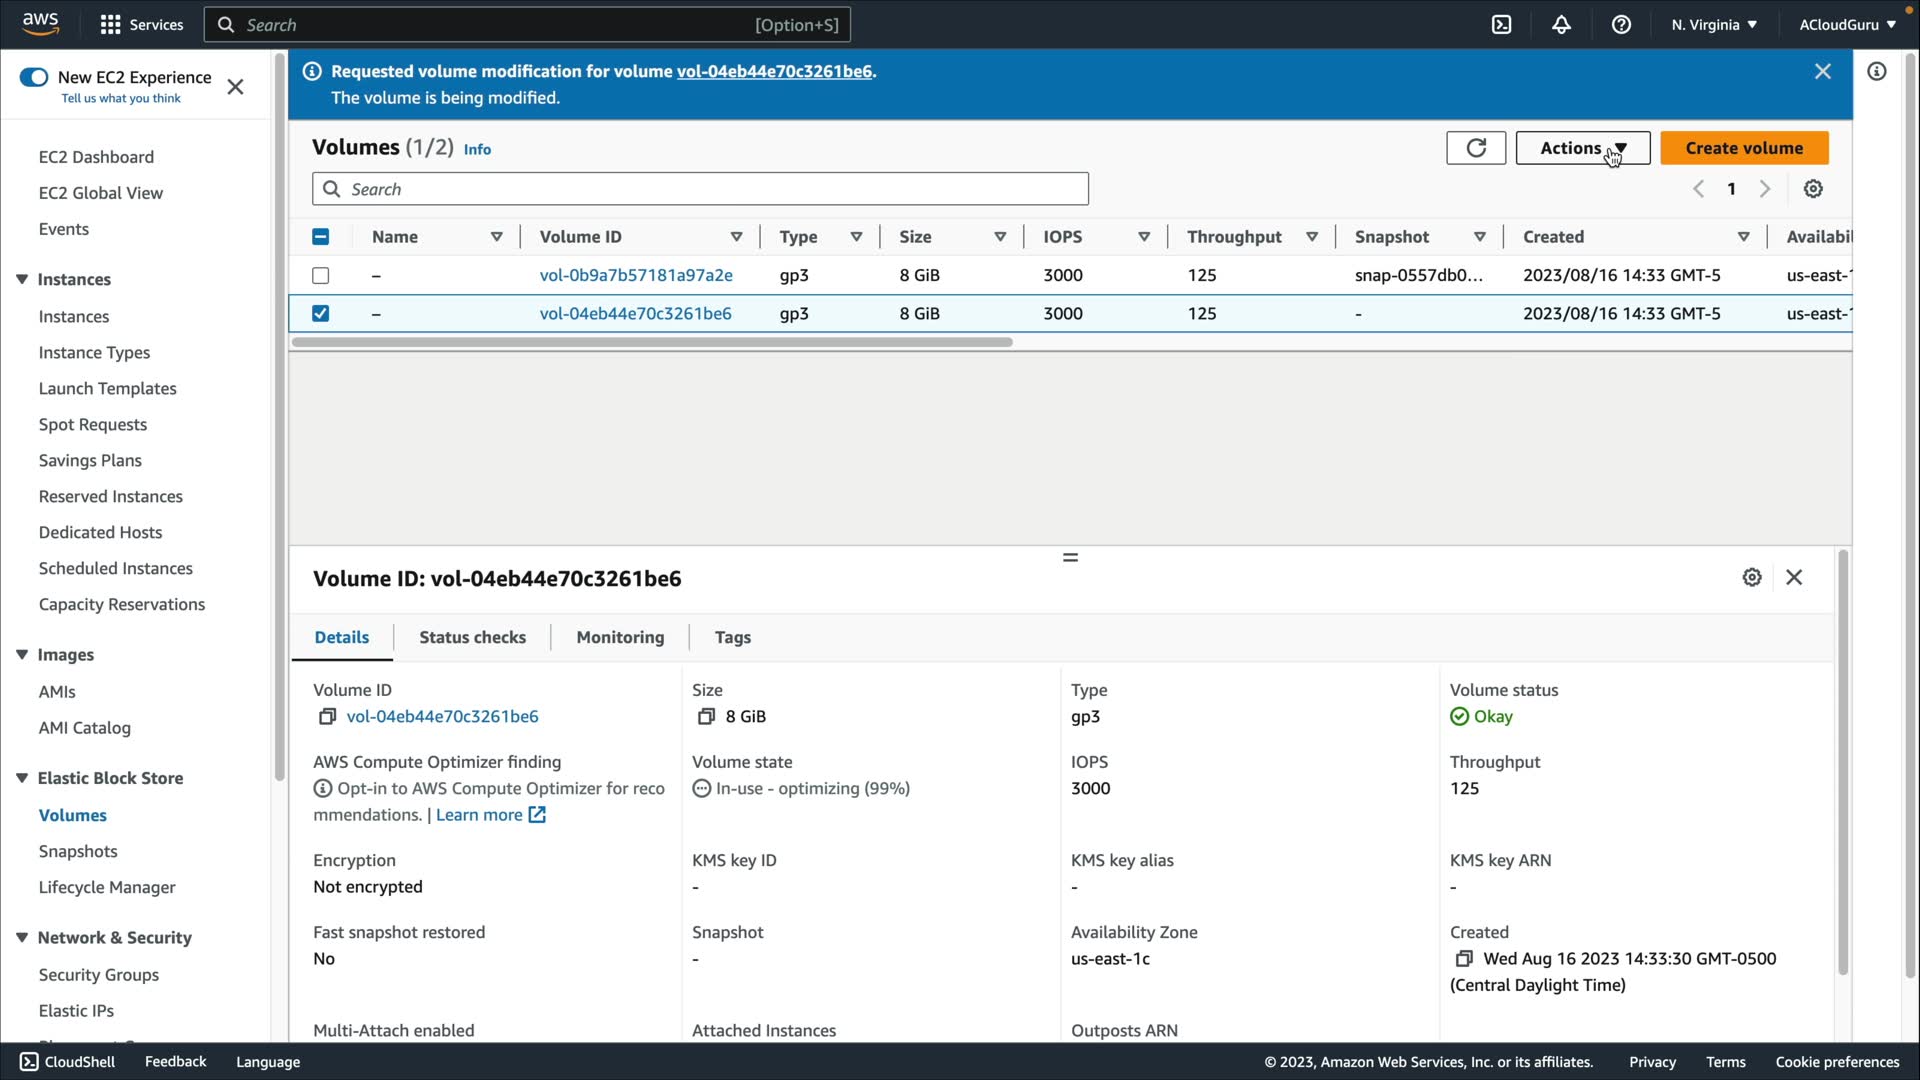Viewport: 1920px width, 1080px height.
Task: Switch to the Status checks tab
Action: (472, 638)
